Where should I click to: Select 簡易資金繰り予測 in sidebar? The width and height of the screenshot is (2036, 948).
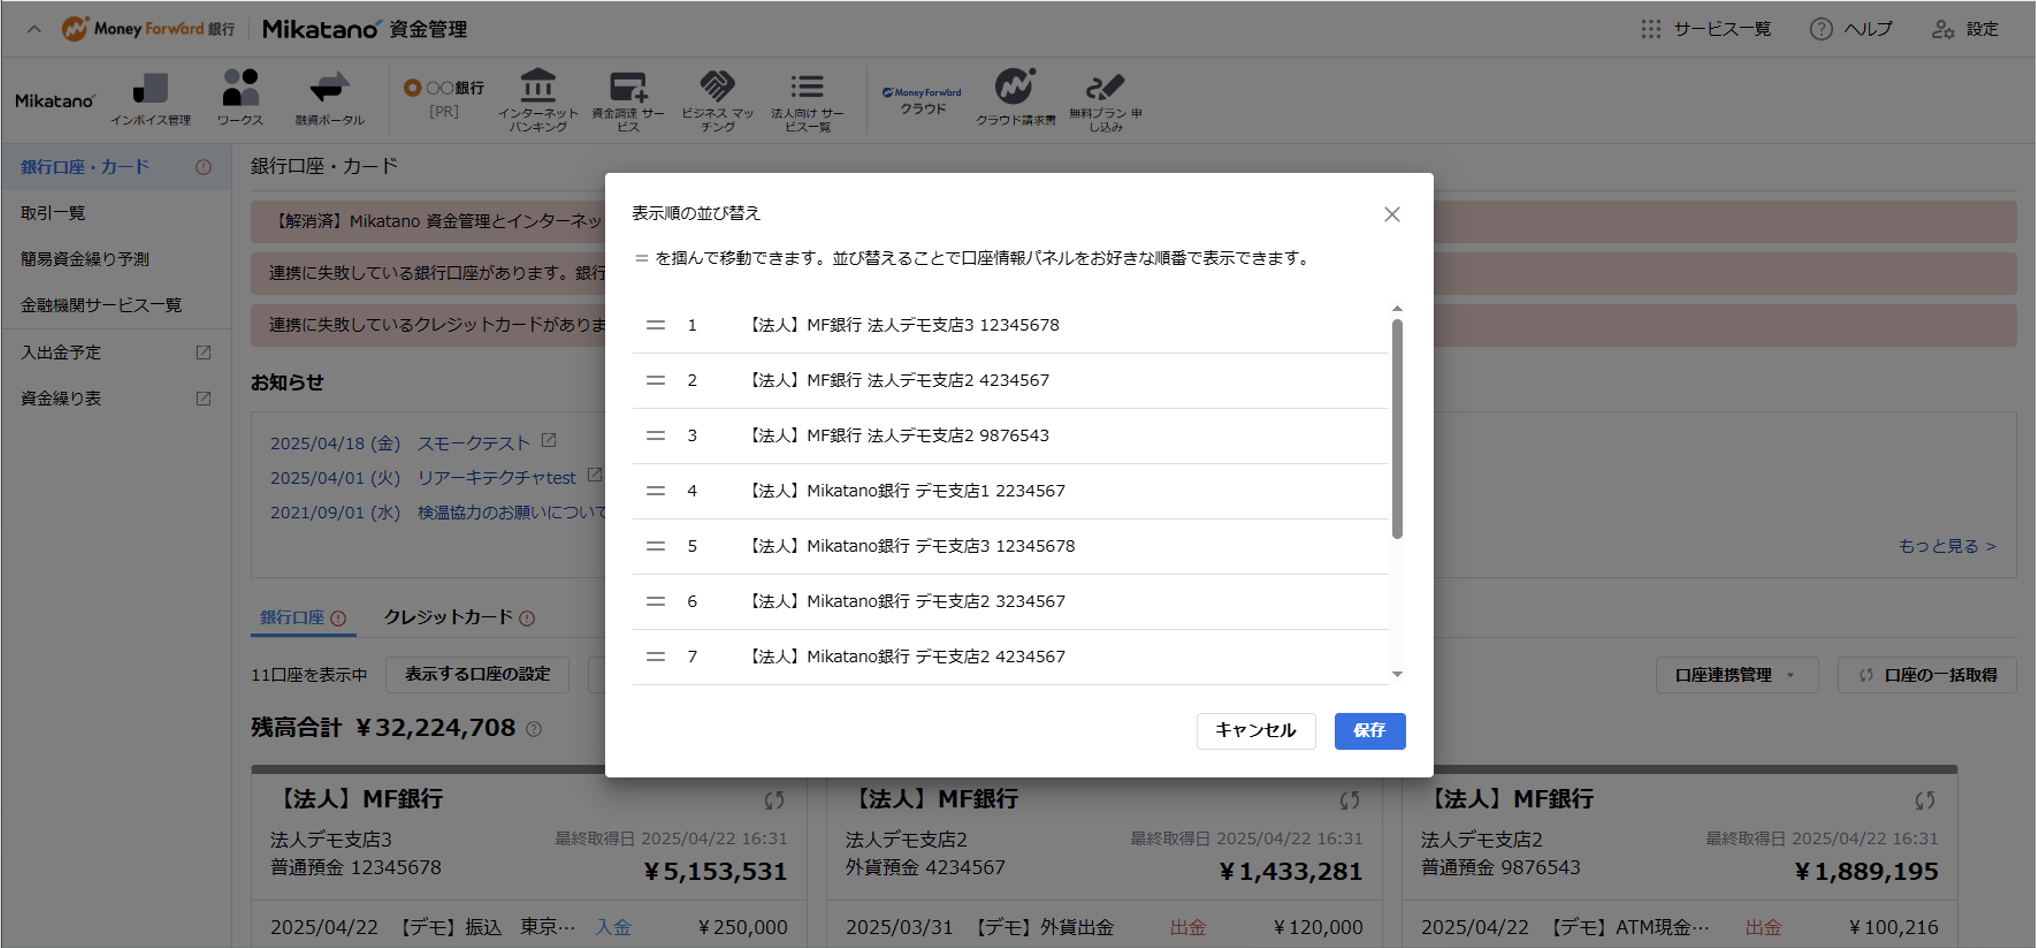tap(115, 259)
